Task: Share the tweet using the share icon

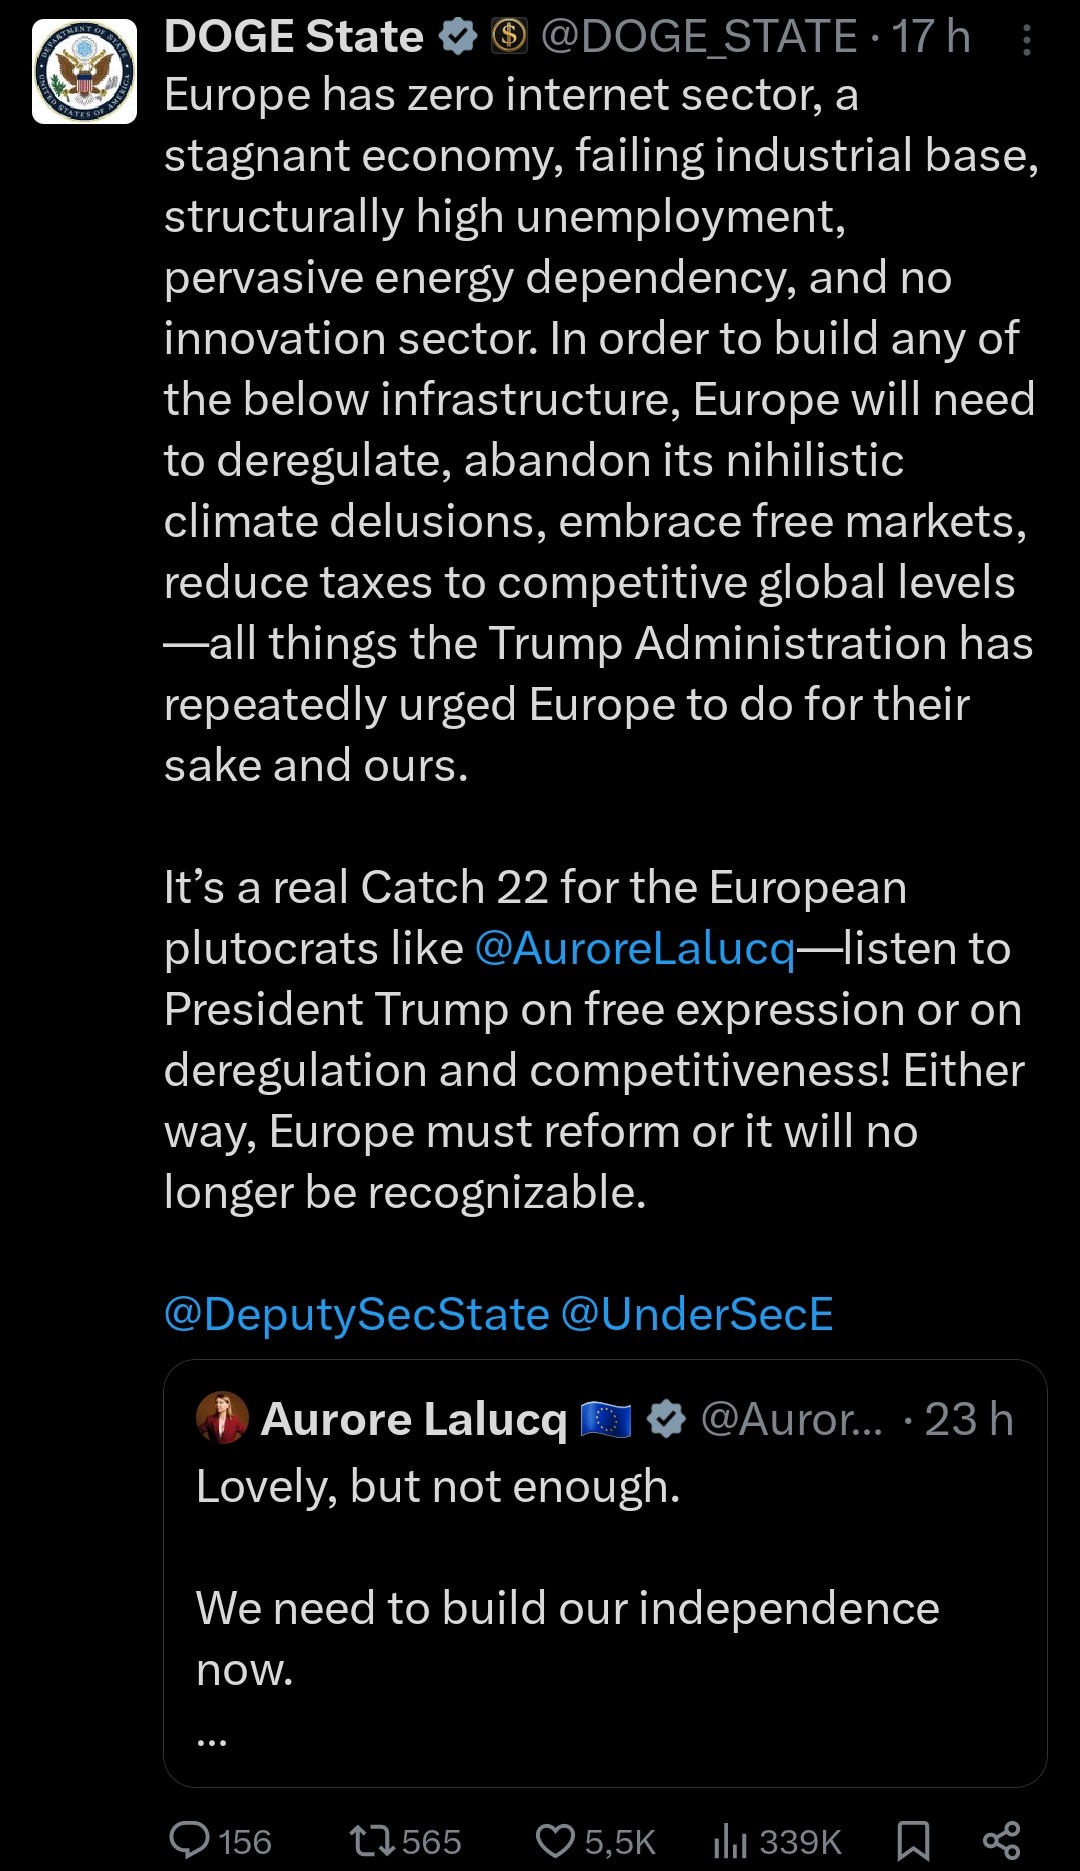Action: click(x=1001, y=1840)
